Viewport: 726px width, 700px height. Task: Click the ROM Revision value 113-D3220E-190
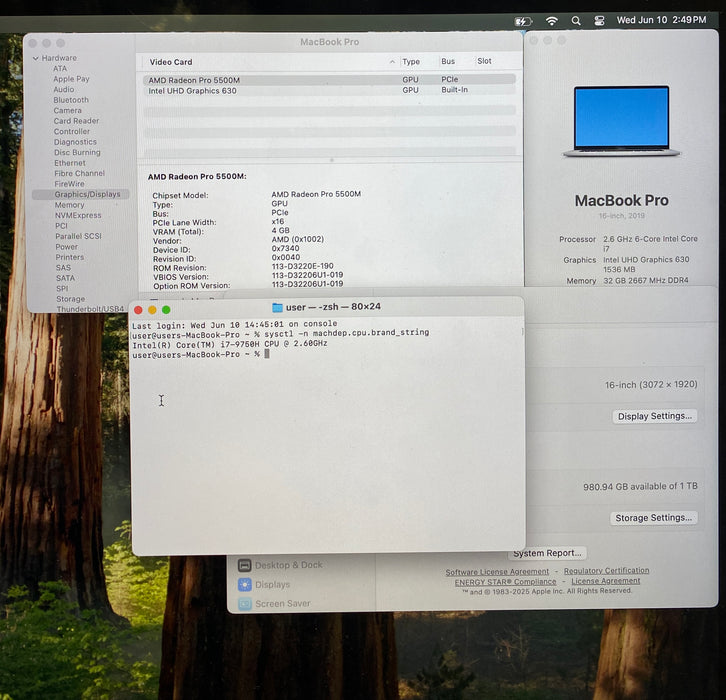click(x=302, y=266)
